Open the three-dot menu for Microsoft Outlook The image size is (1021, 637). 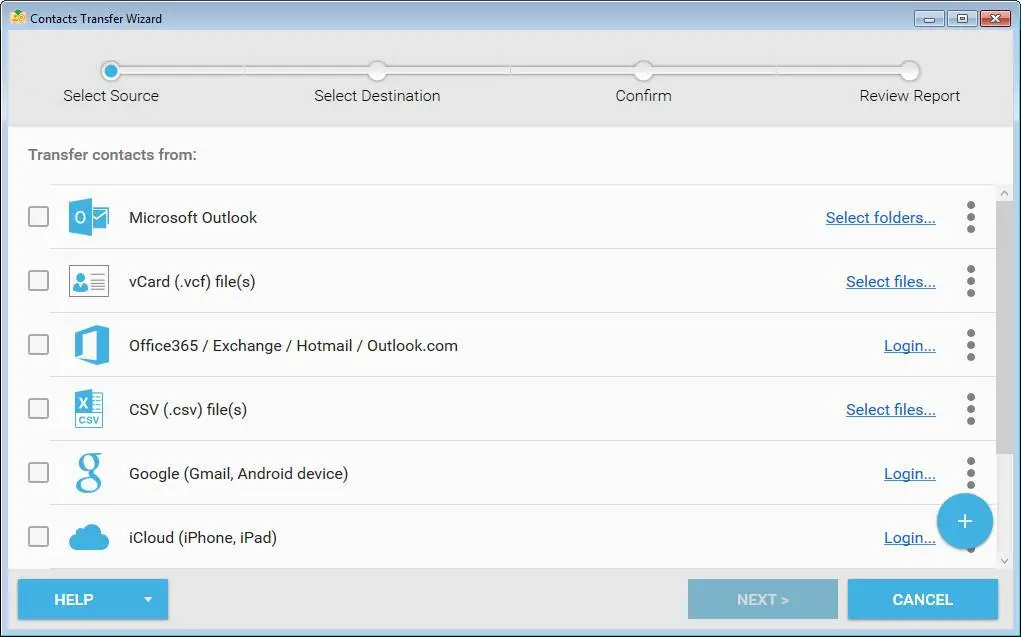[971, 217]
